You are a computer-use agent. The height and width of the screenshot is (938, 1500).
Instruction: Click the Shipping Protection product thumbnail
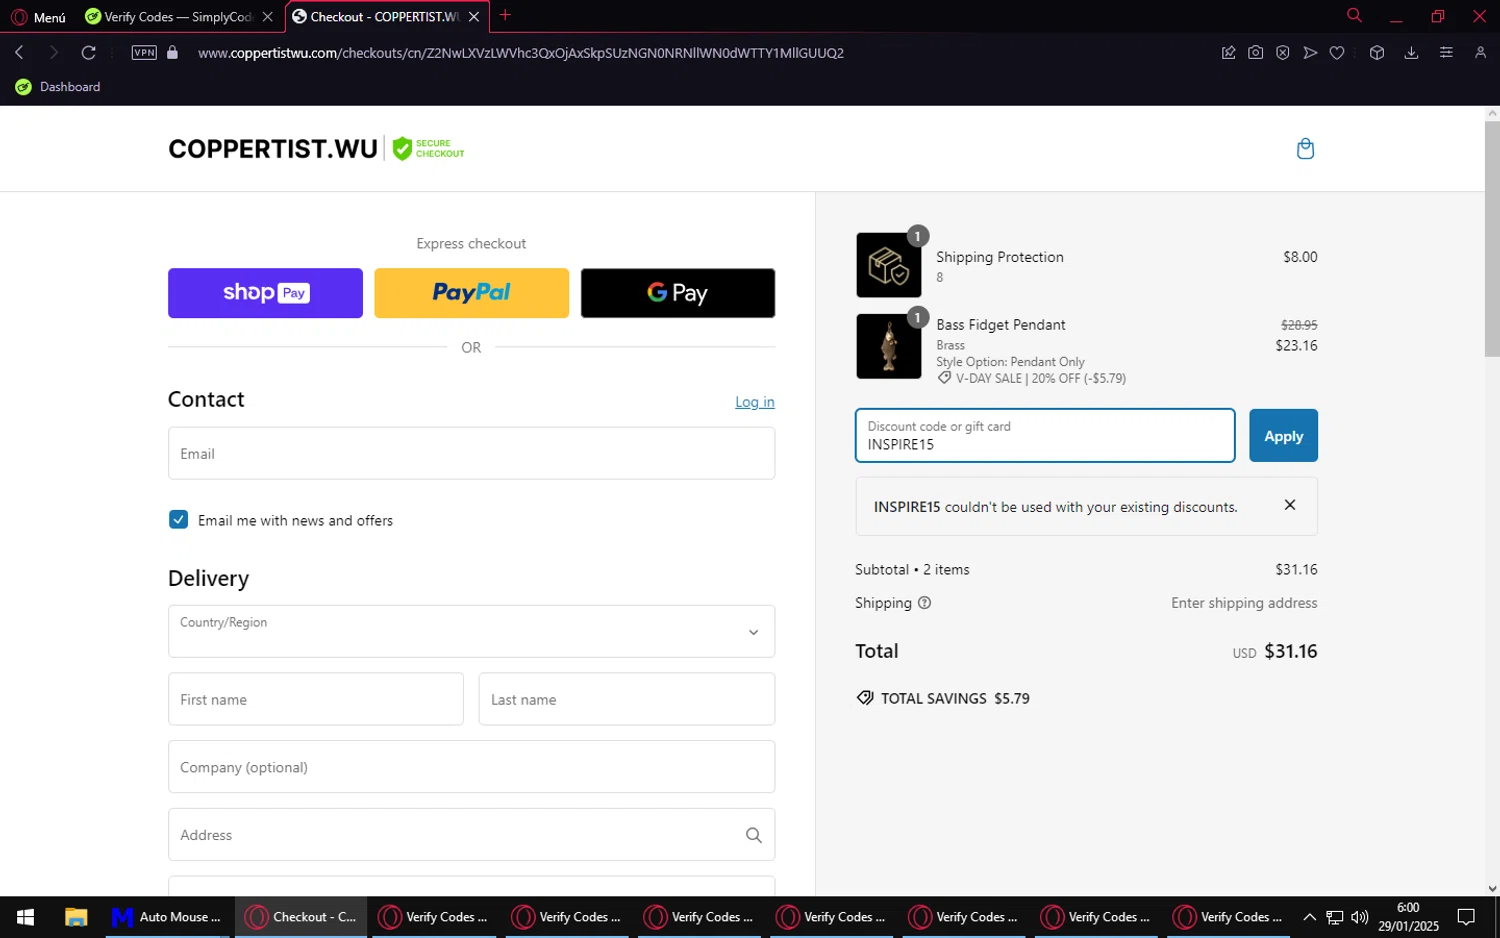888,265
